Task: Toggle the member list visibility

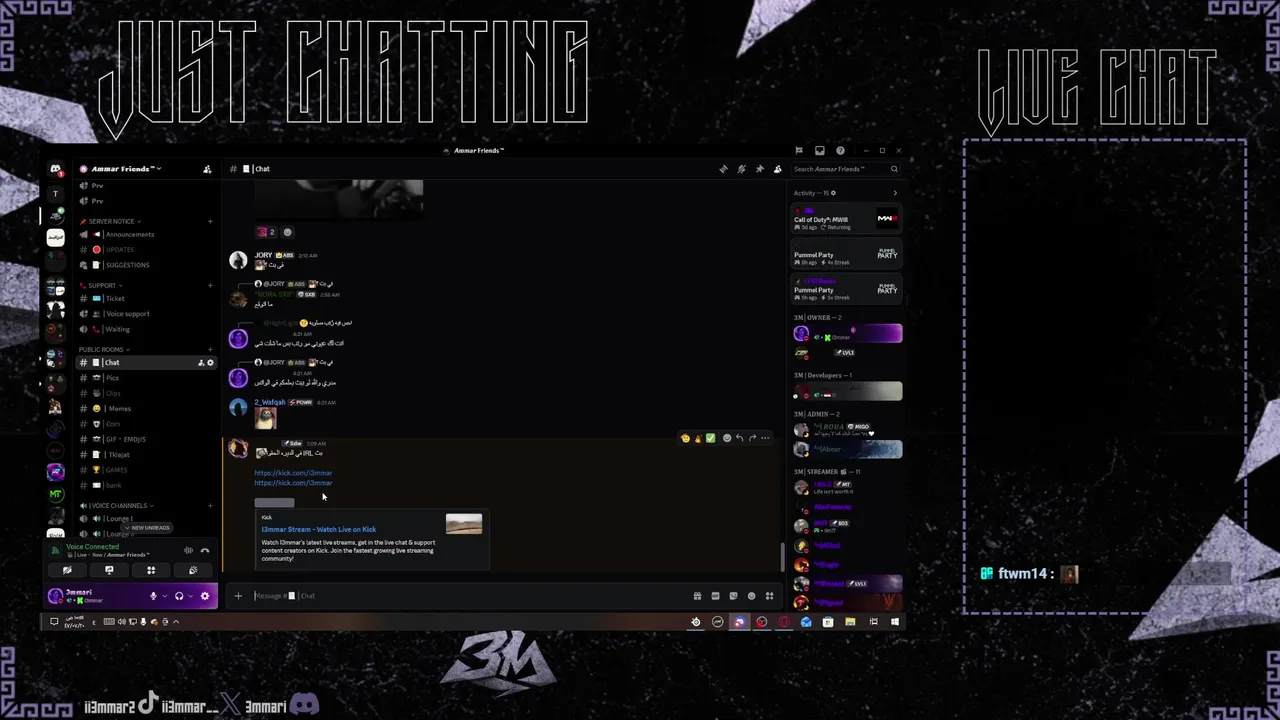Action: [x=777, y=169]
